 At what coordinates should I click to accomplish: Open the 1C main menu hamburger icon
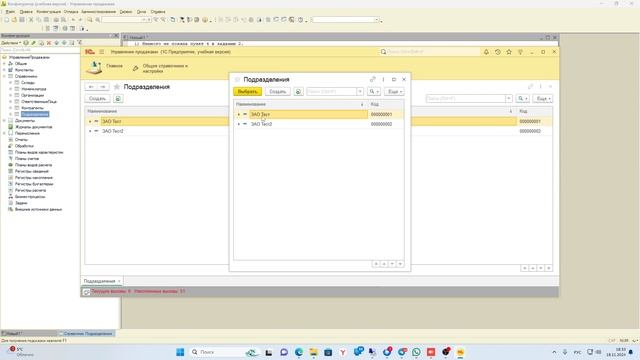pyautogui.click(x=102, y=52)
